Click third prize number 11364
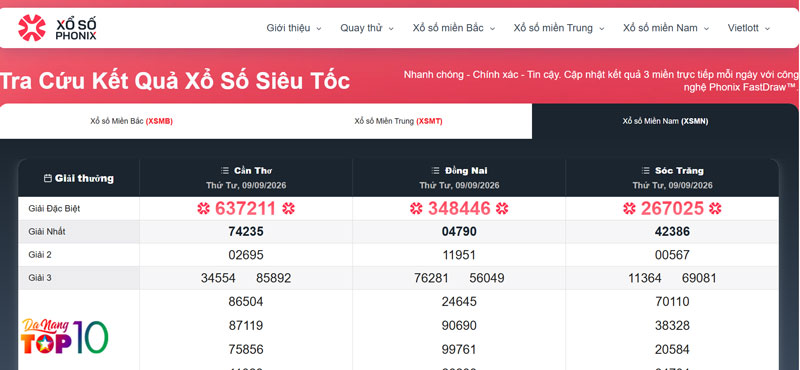The height and width of the screenshot is (370, 800). pyautogui.click(x=645, y=278)
